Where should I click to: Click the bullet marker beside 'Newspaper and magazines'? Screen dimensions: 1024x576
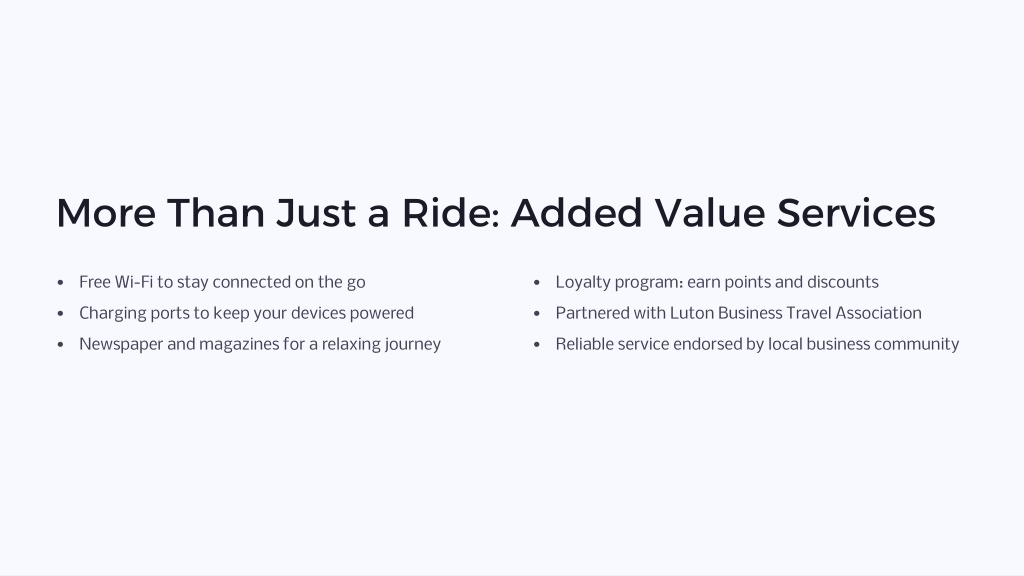61,345
